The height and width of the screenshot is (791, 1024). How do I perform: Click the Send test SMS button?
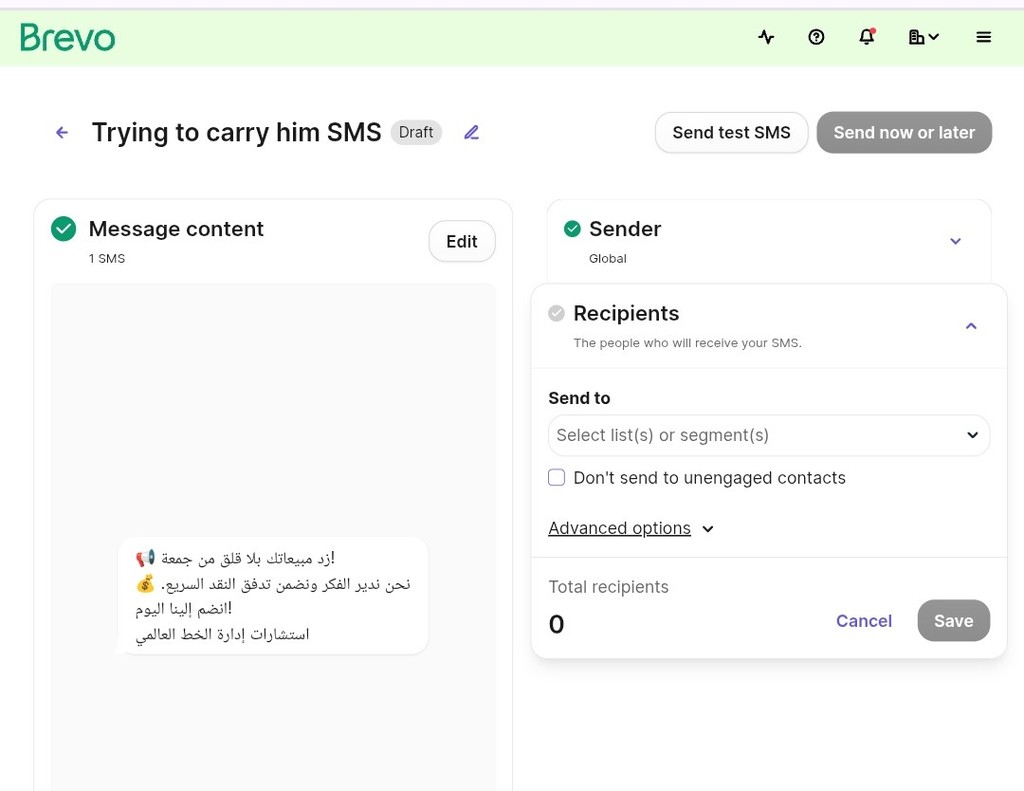click(731, 133)
